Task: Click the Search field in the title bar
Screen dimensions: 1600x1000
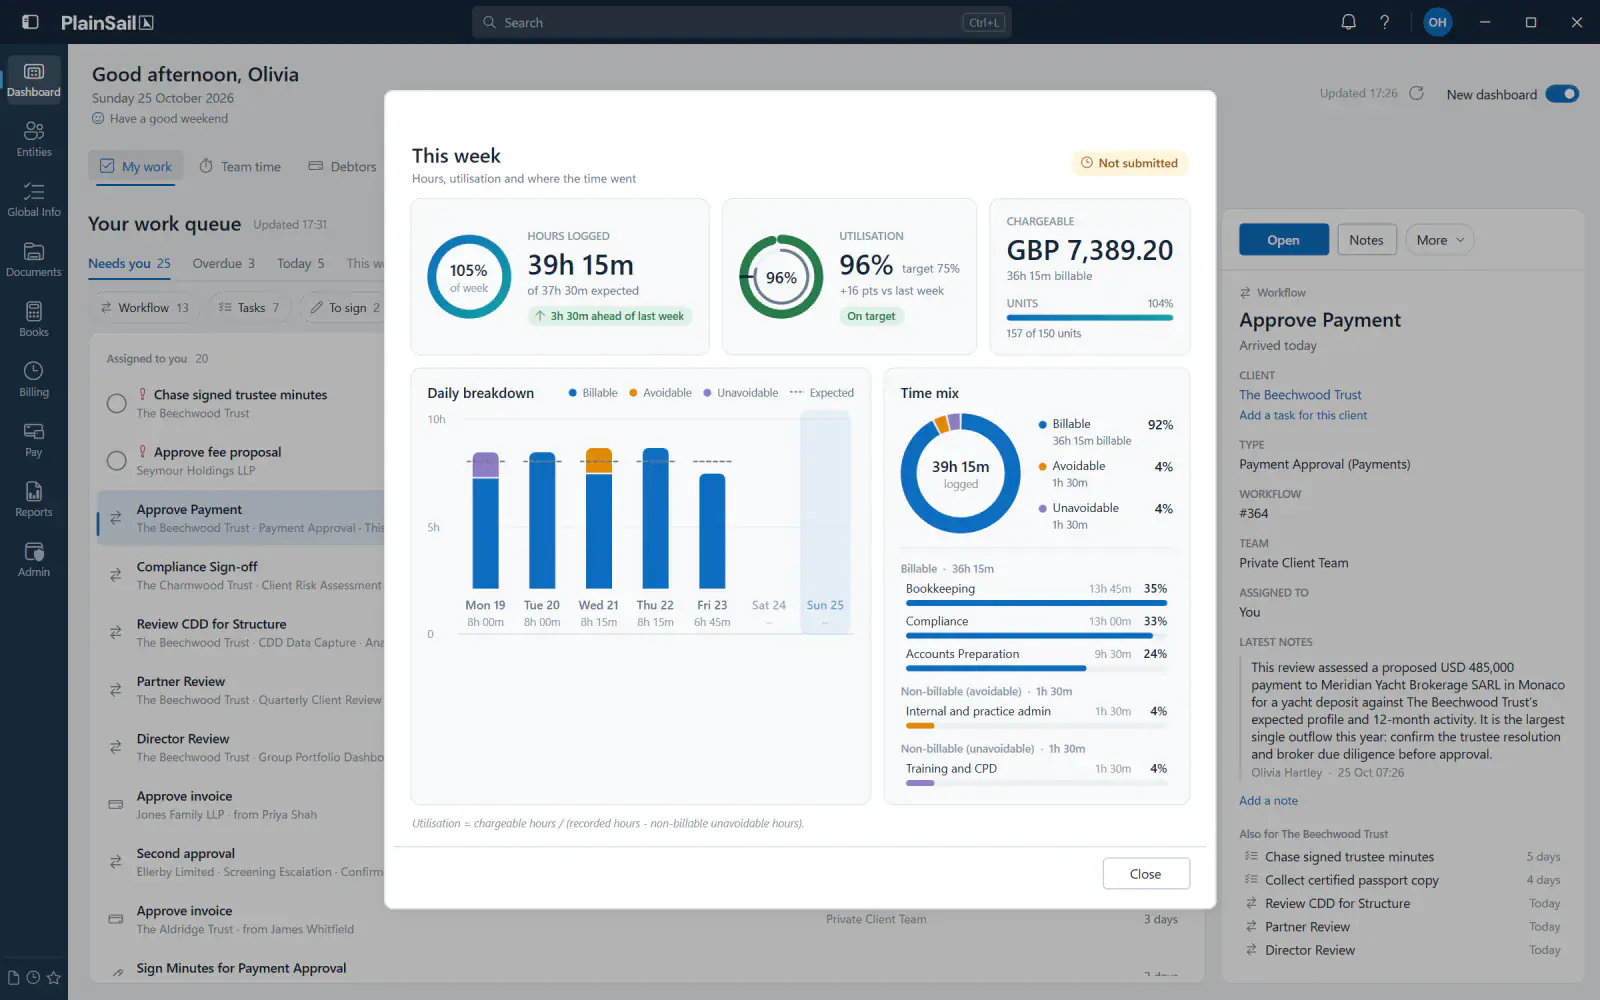Action: (x=741, y=22)
